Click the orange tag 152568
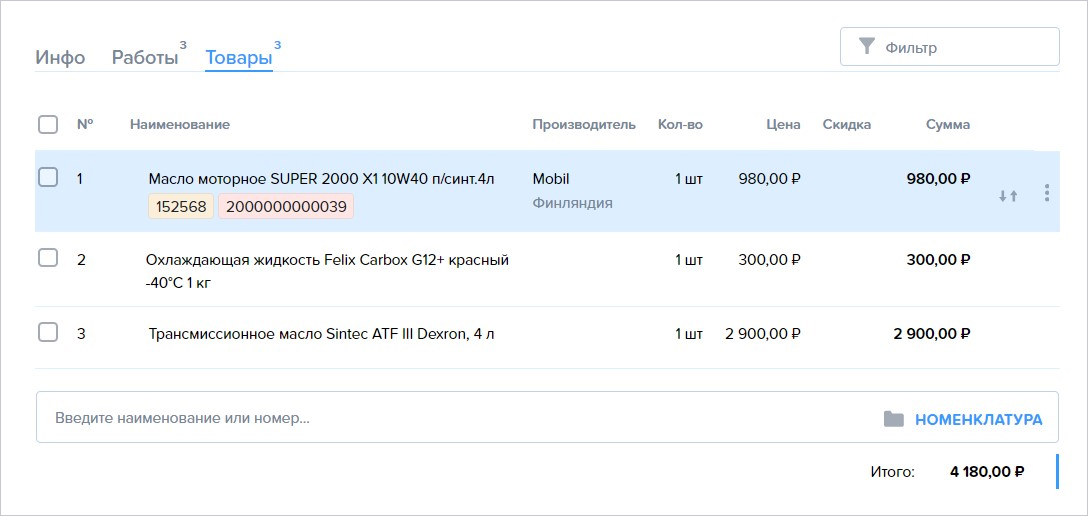This screenshot has height=516, width=1088. (x=181, y=207)
